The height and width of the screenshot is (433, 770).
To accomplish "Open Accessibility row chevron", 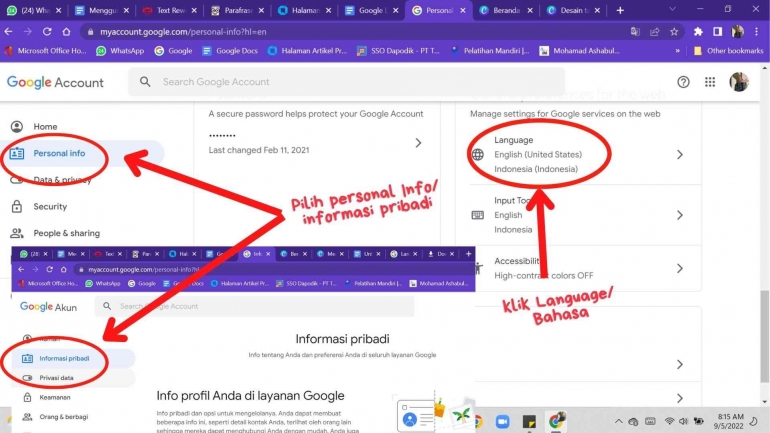I will pos(680,269).
